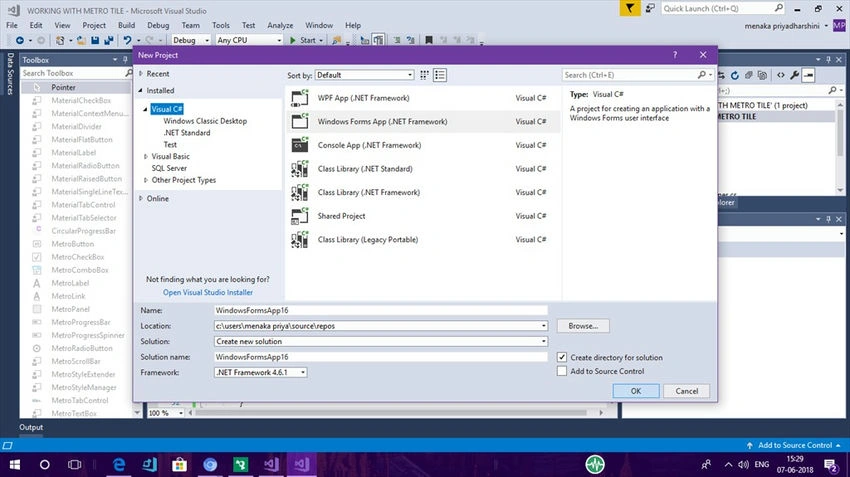Expand the Visual Basic node
Image resolution: width=850 pixels, height=477 pixels.
click(146, 156)
